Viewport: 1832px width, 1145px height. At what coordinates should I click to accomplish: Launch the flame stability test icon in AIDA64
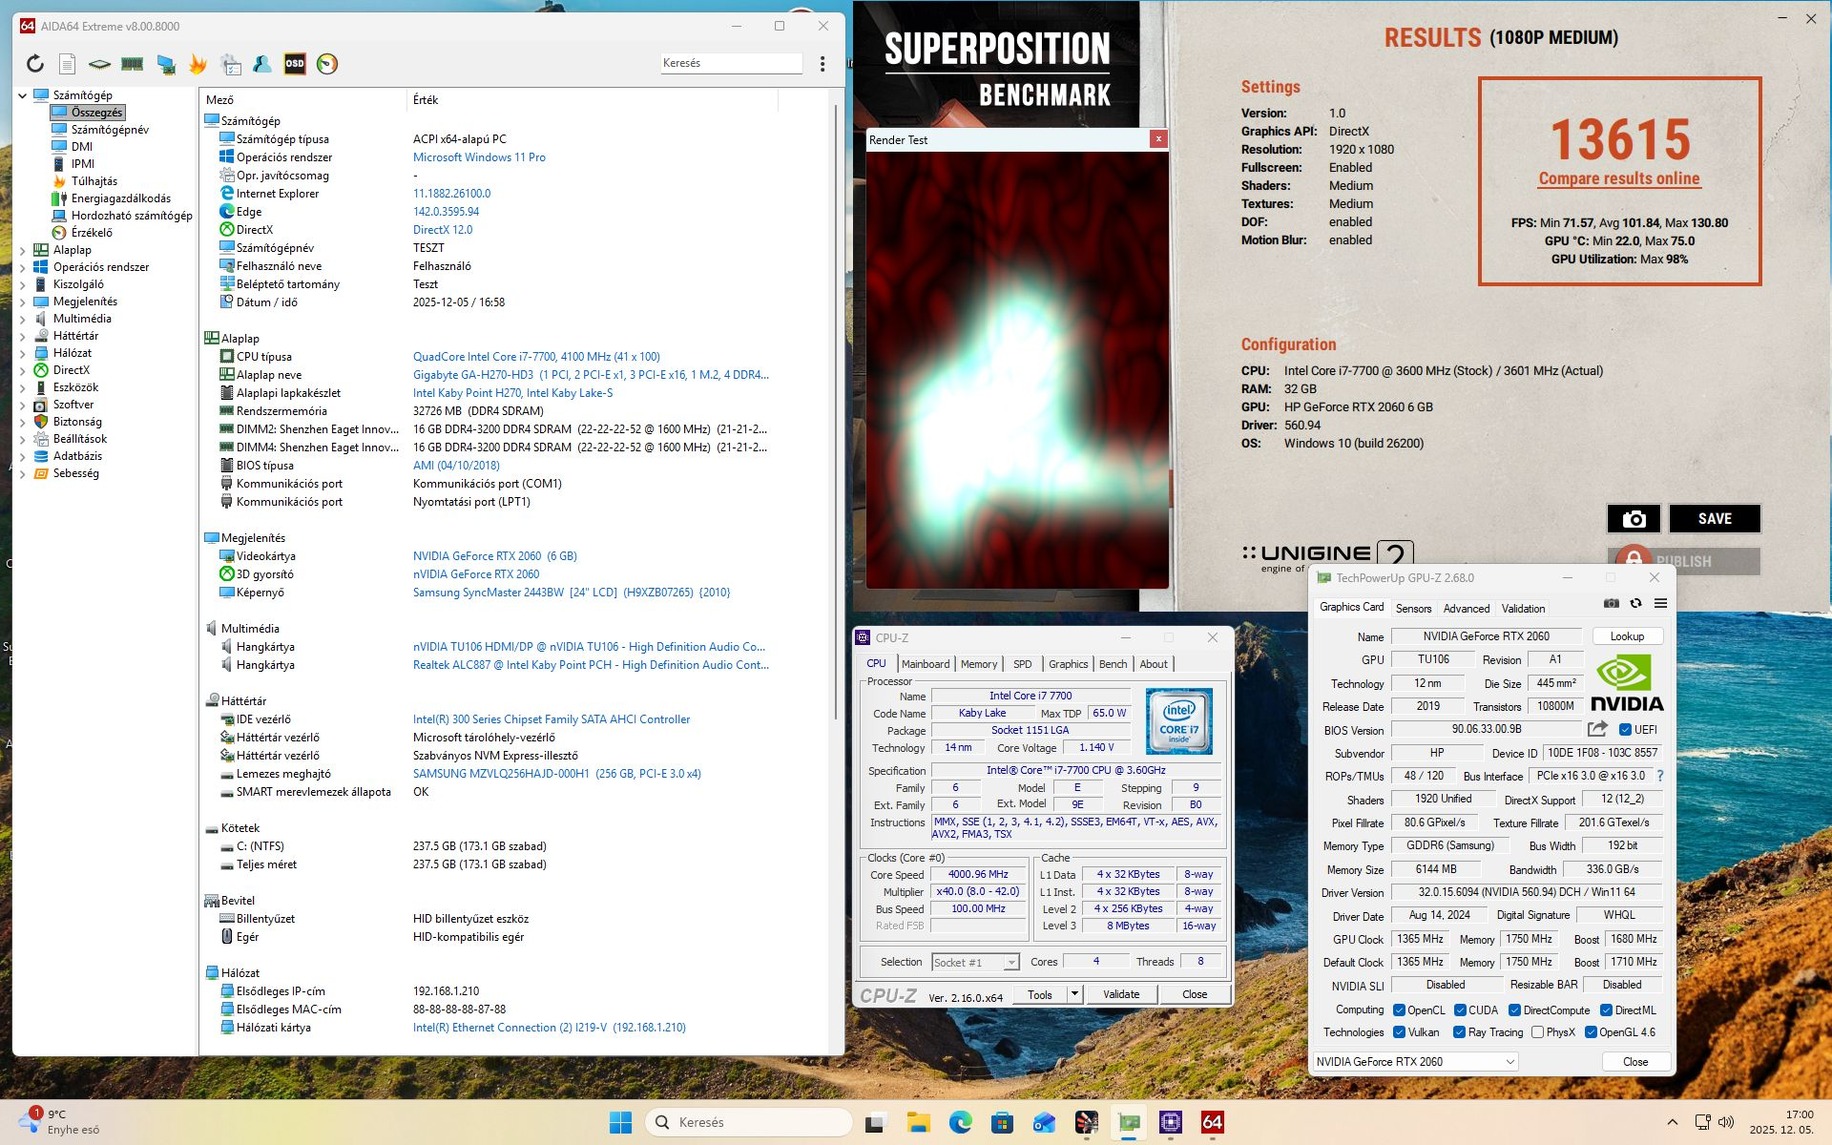coord(198,64)
